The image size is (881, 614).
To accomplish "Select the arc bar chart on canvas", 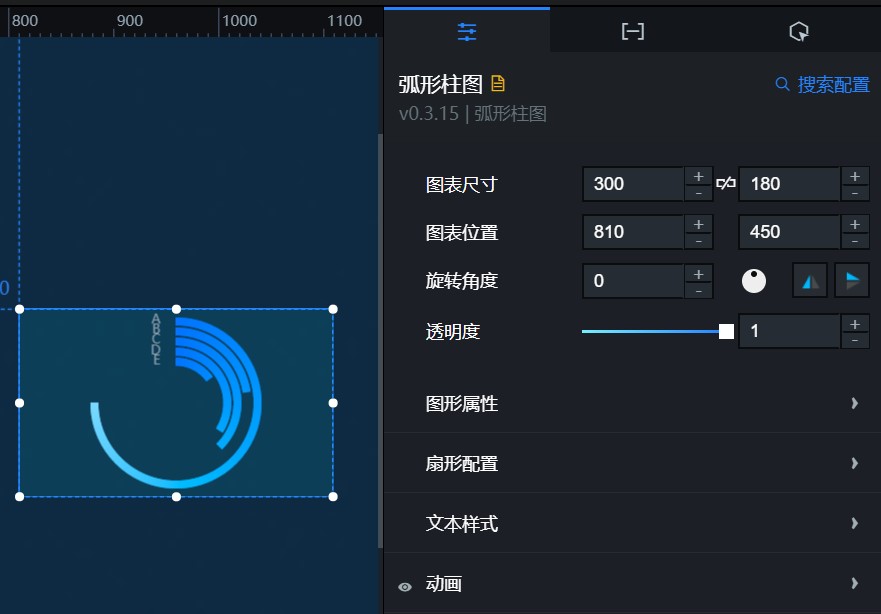I will (176, 403).
